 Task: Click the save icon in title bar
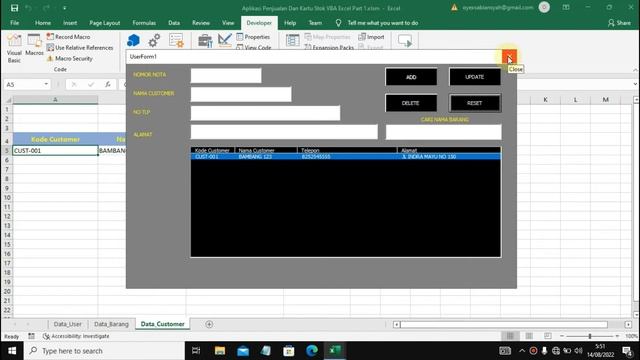pos(14,8)
